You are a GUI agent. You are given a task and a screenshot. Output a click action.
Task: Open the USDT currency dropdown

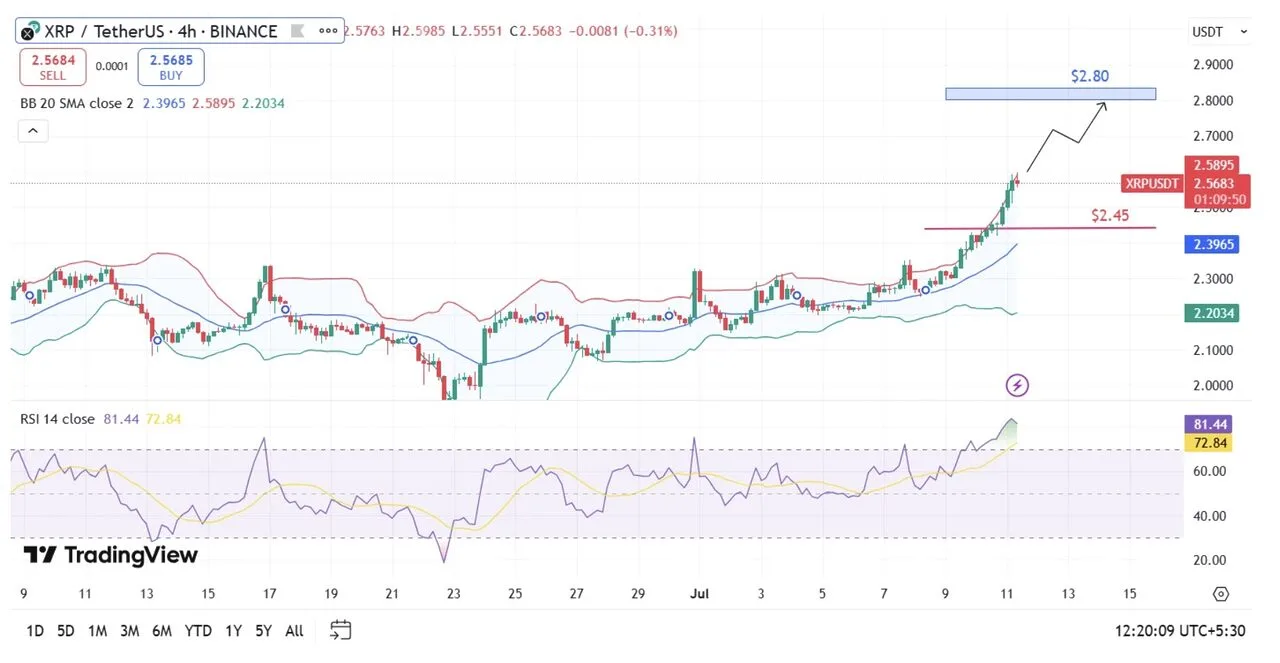1219,32
